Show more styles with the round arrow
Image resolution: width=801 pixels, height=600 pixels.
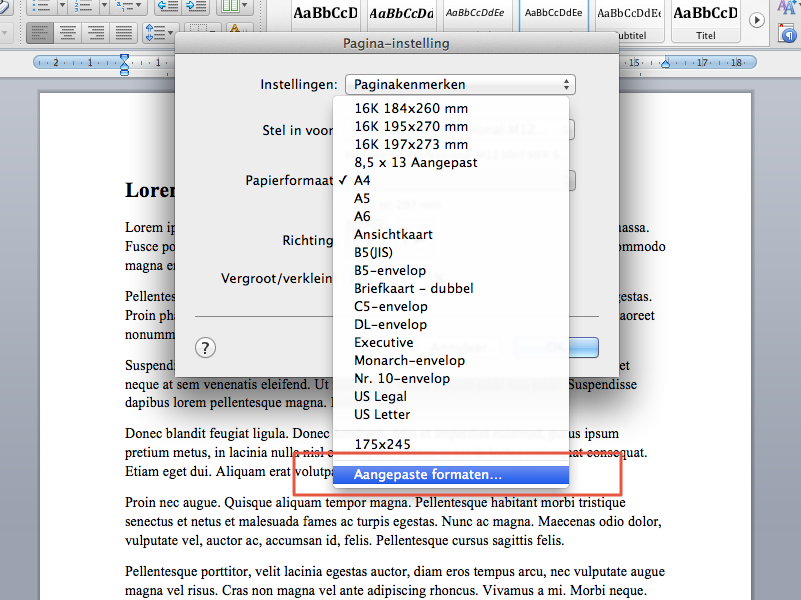coord(757,20)
